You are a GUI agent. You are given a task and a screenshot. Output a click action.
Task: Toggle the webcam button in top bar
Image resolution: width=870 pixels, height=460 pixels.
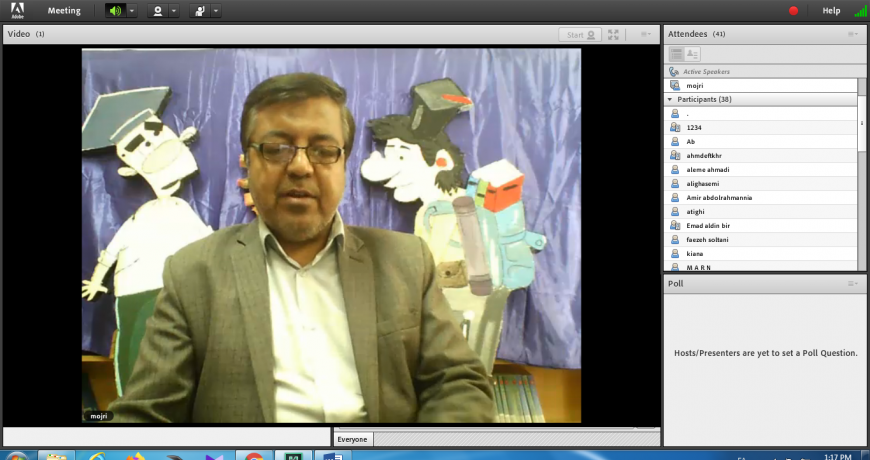(x=157, y=11)
